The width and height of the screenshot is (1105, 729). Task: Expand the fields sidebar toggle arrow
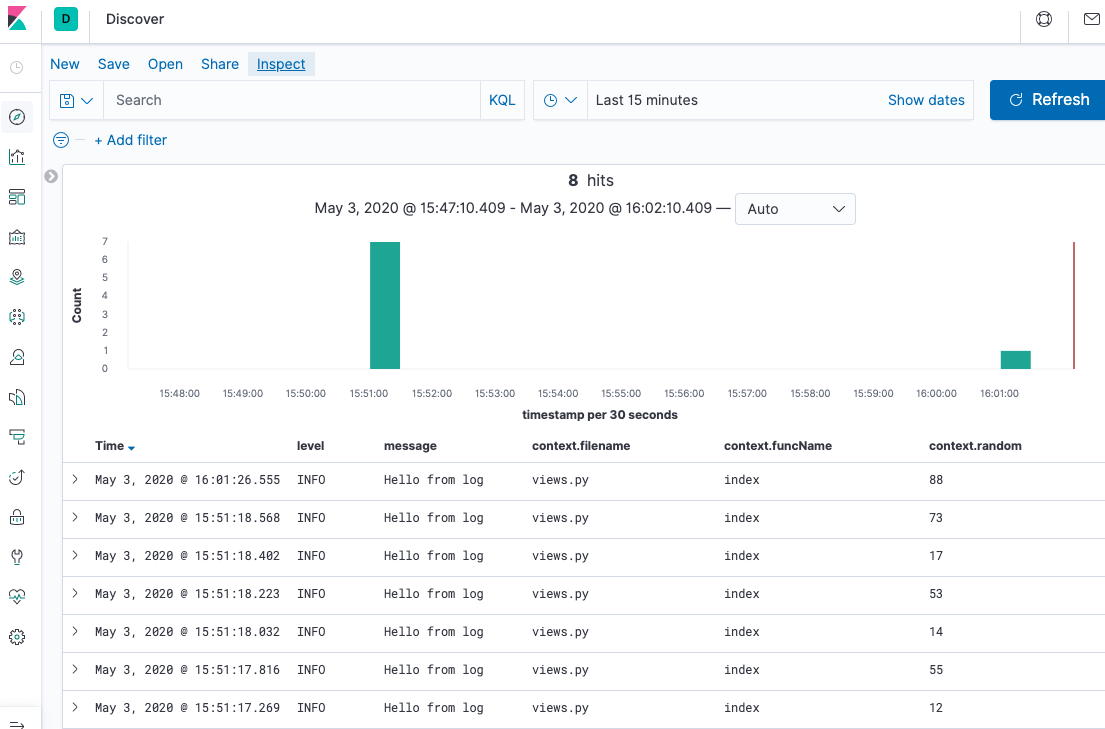[51, 176]
